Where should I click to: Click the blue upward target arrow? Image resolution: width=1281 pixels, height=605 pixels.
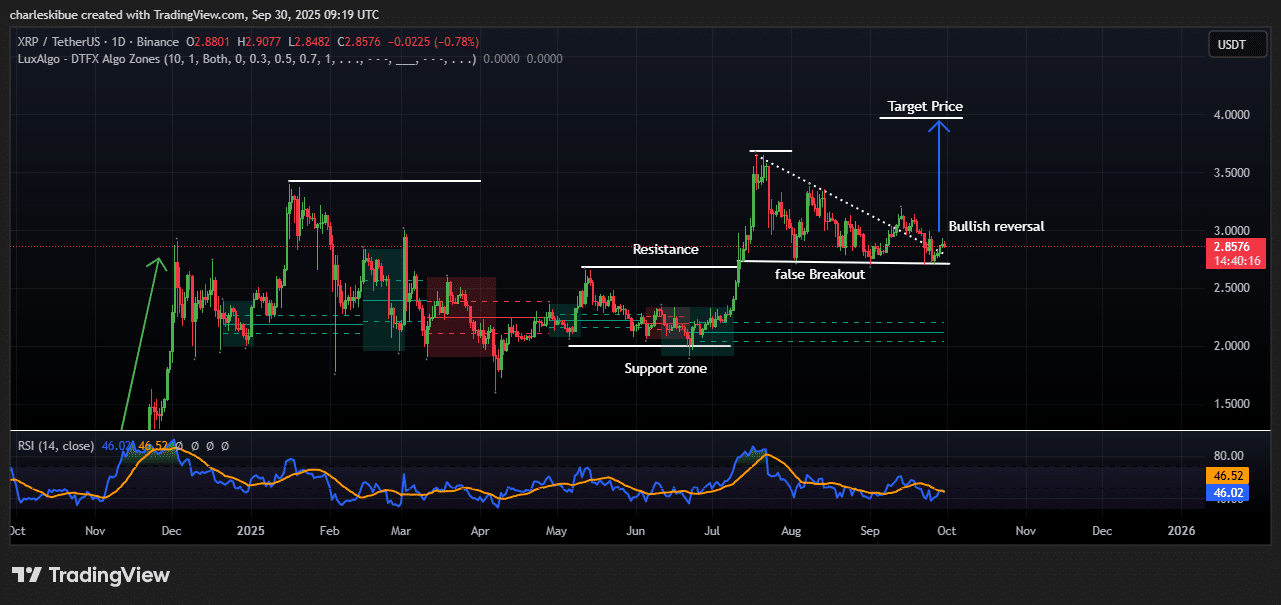pyautogui.click(x=937, y=170)
